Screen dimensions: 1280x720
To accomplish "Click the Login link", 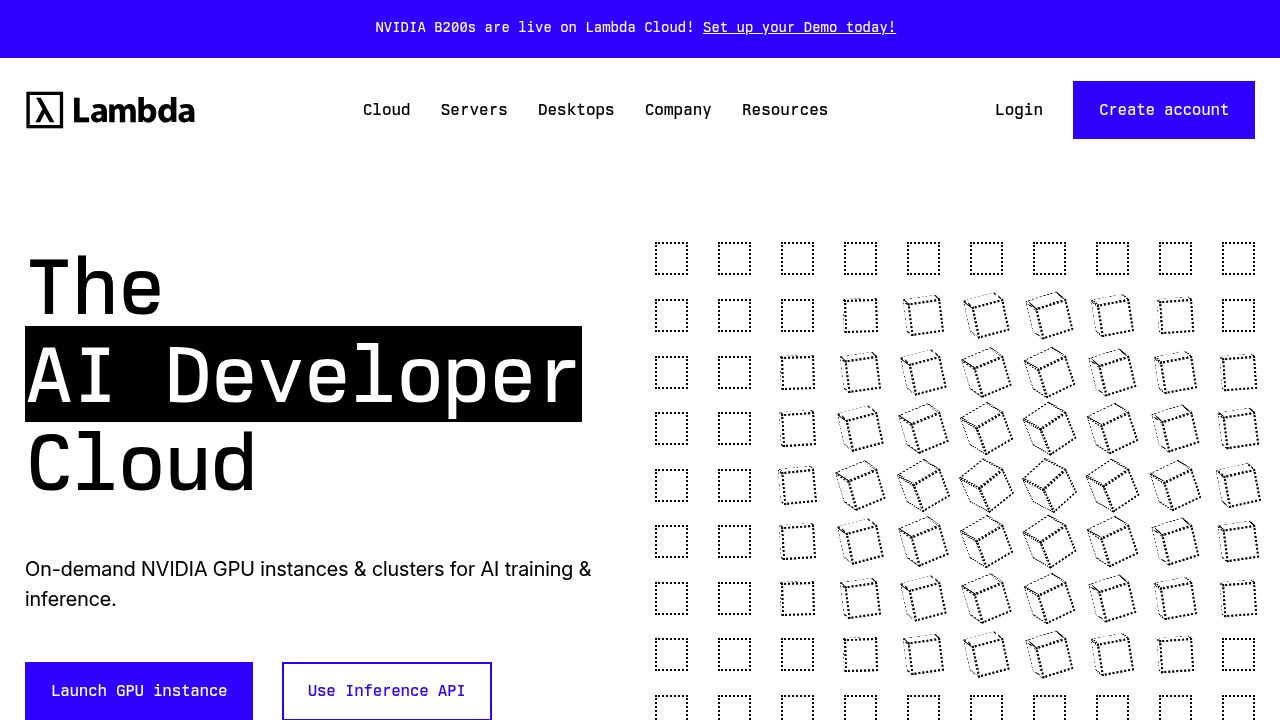I will pyautogui.click(x=1019, y=110).
